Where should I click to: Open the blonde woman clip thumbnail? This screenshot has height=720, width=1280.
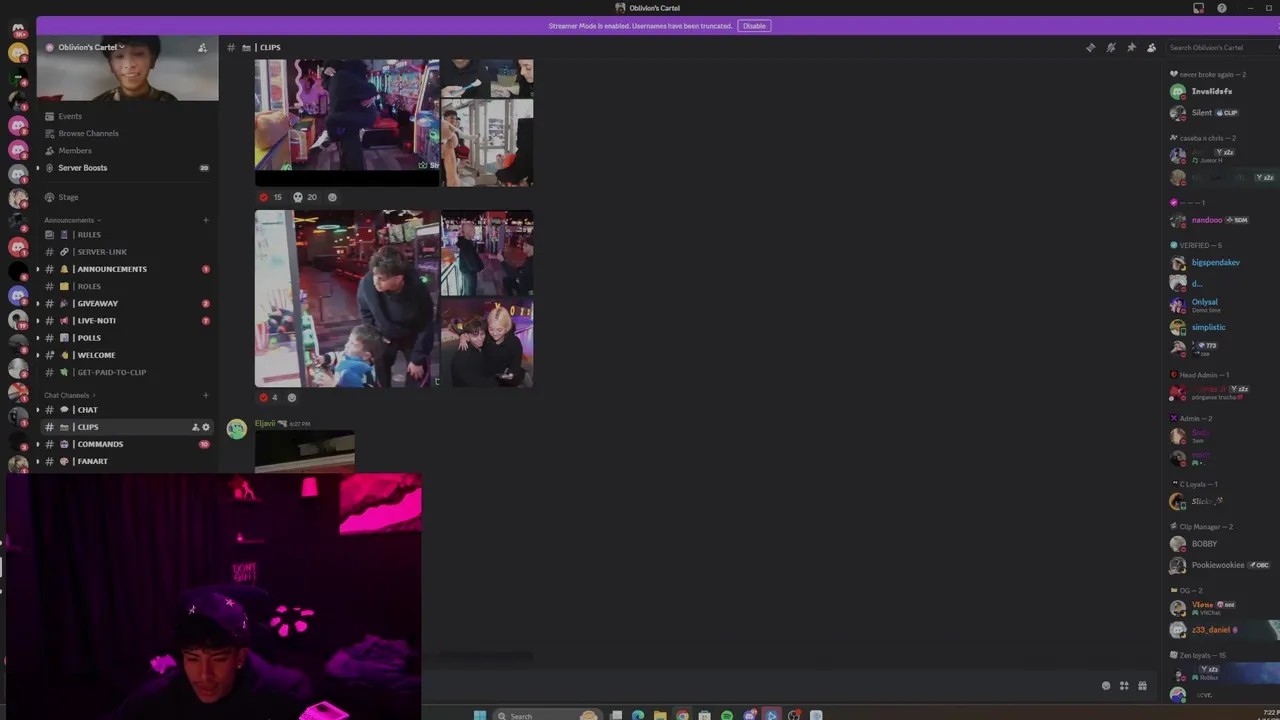[487, 343]
